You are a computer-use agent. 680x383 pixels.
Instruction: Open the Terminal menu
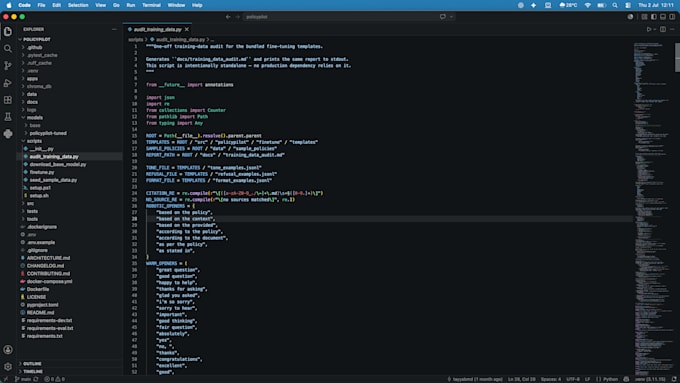tap(151, 5)
